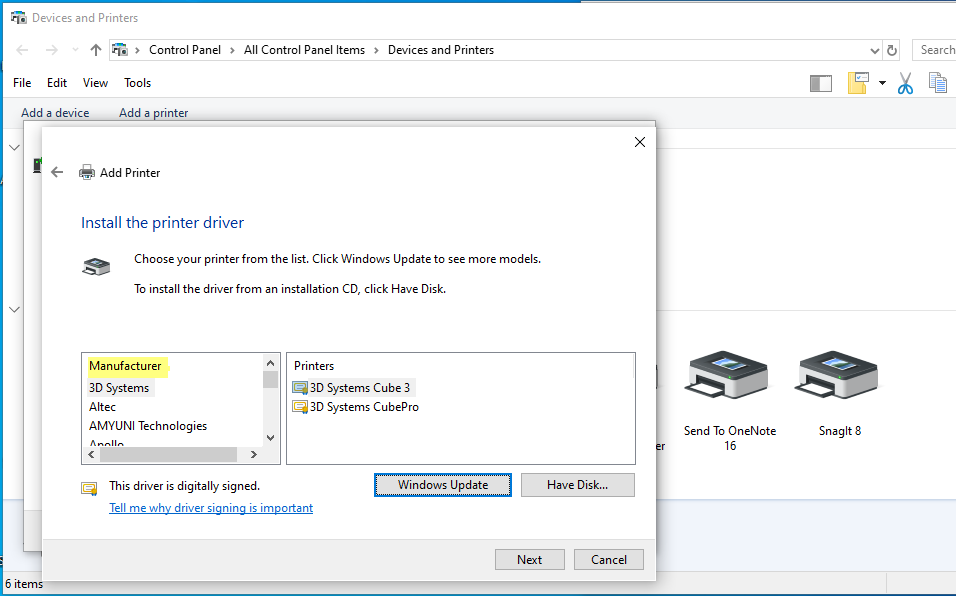Click the printer icon next to Add Printer title
956x596 pixels.
point(87,172)
